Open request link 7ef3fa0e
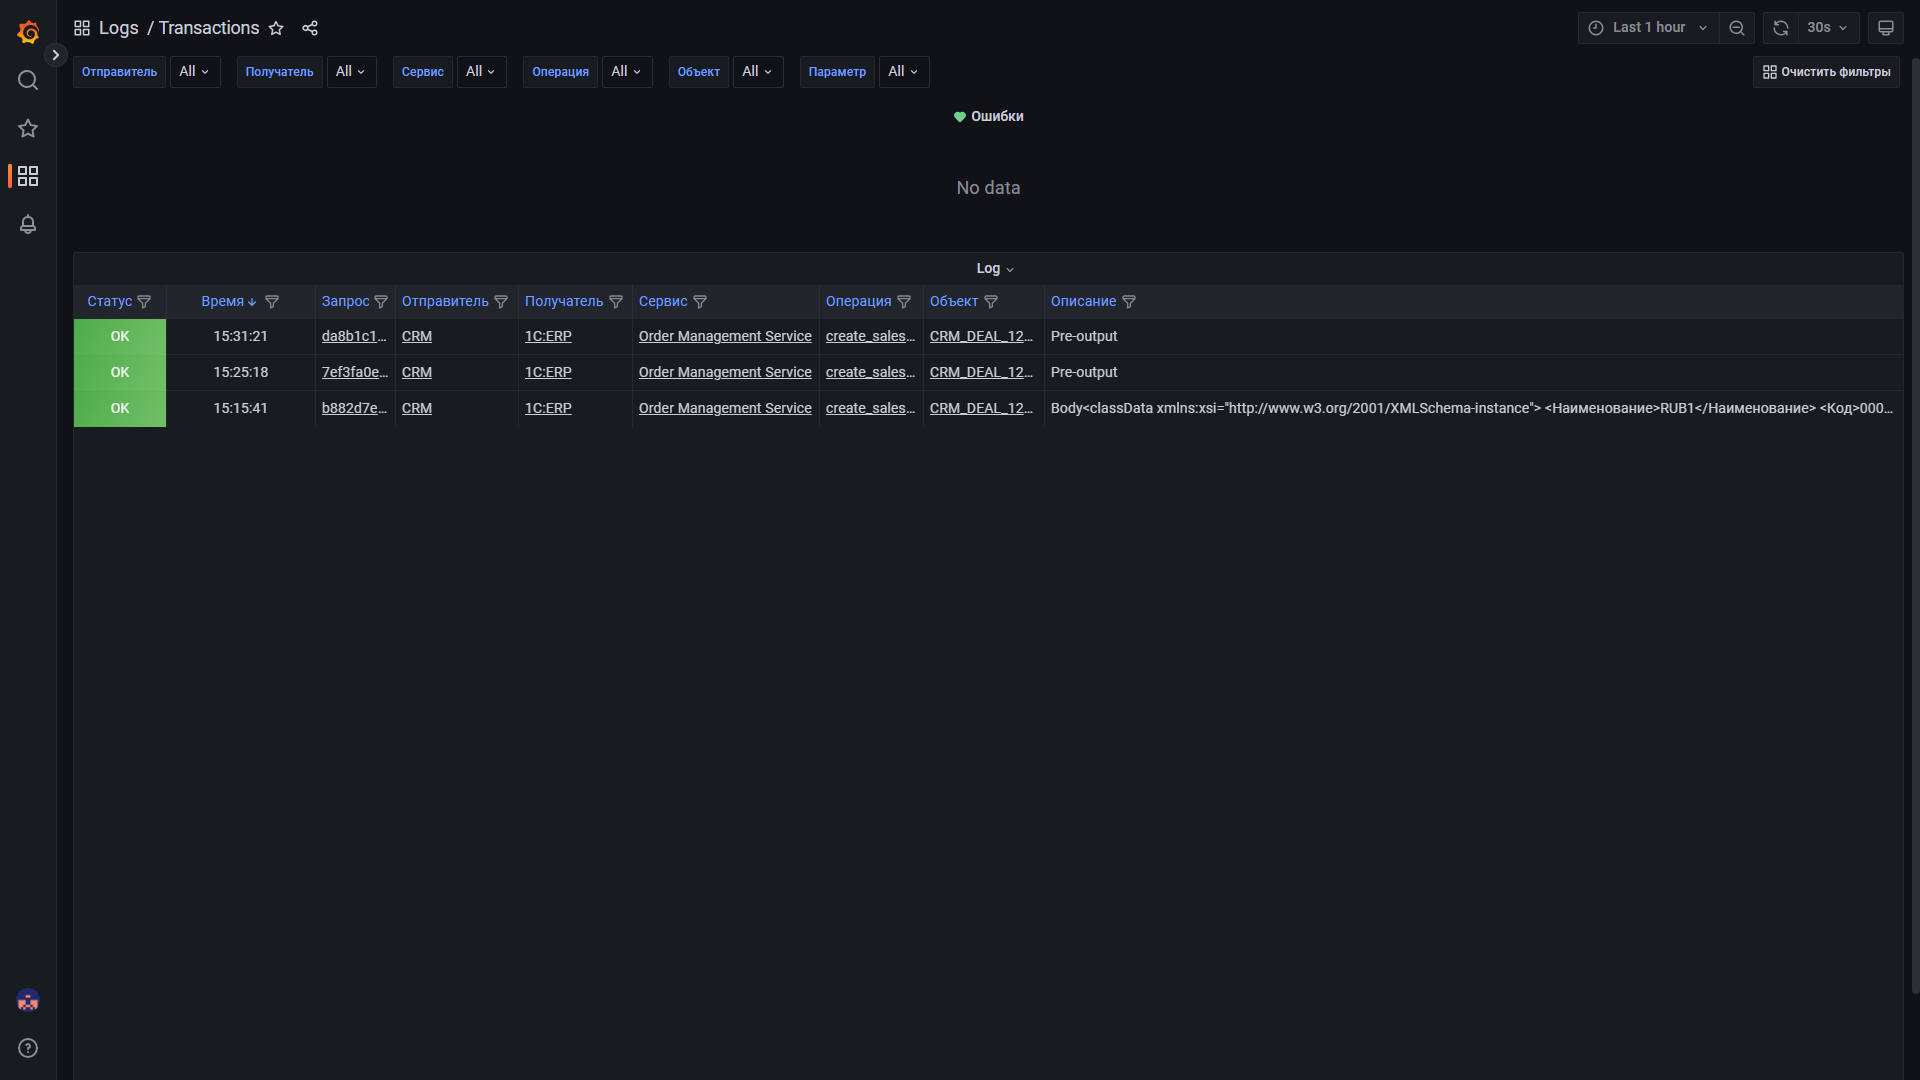 pos(354,372)
